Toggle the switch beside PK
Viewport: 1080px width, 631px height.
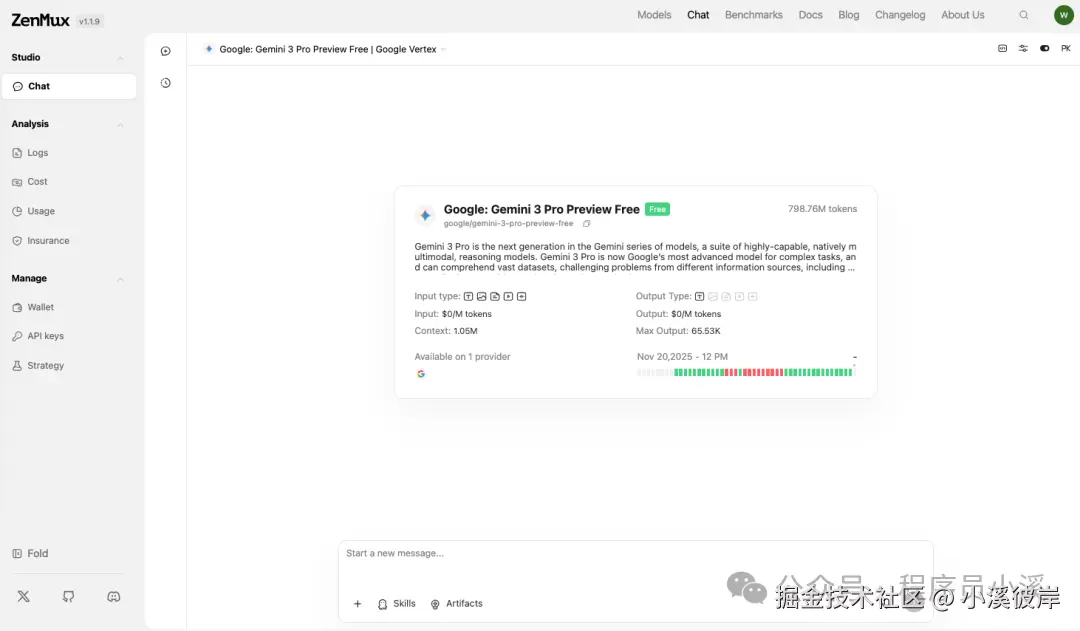coord(1044,49)
